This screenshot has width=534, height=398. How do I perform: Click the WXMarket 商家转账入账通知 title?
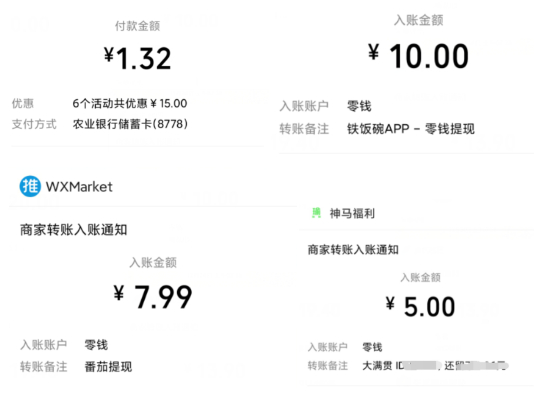coord(74,230)
